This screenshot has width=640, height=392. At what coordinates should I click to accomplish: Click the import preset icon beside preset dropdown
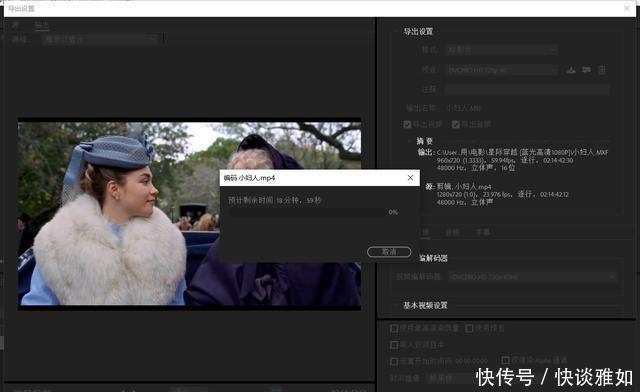587,70
